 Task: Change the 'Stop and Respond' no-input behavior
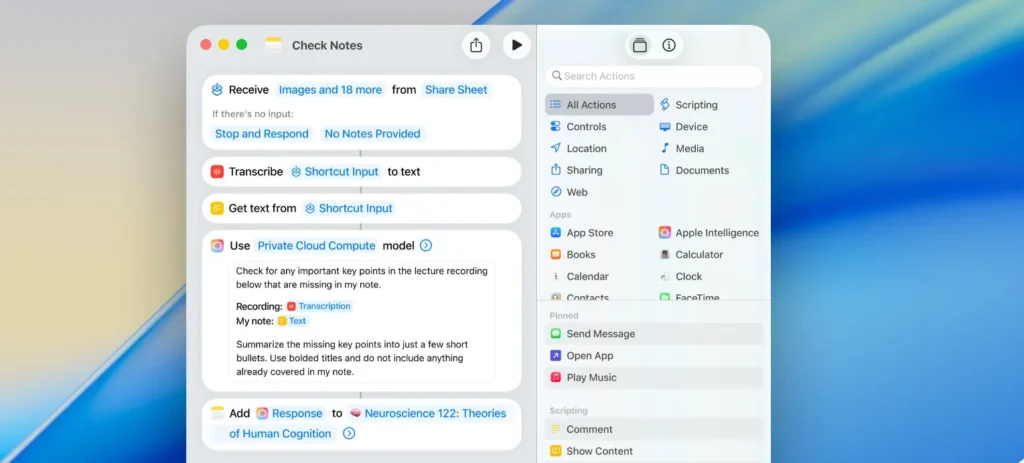[x=262, y=134]
